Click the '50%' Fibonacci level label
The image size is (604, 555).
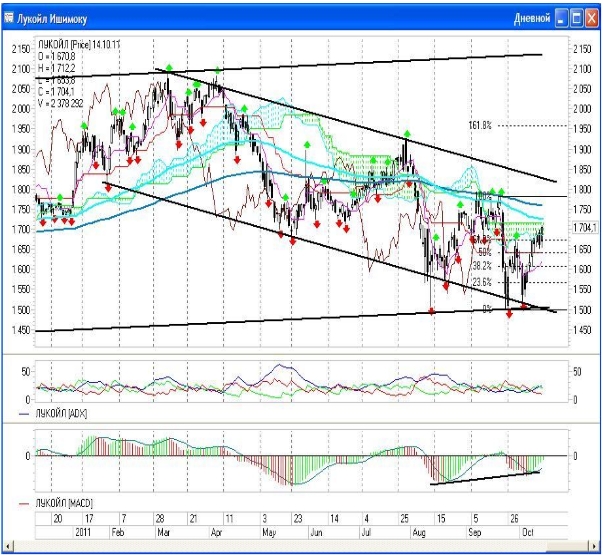point(485,253)
